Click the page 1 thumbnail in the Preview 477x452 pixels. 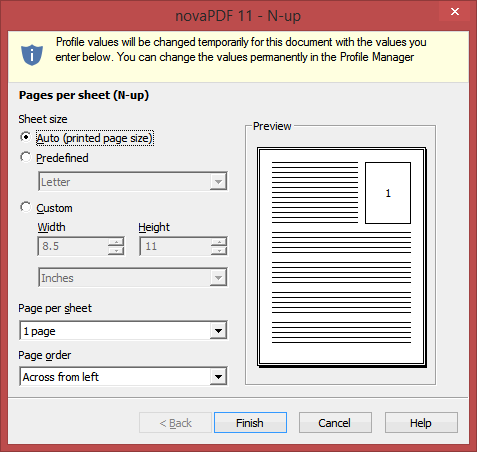pos(388,193)
